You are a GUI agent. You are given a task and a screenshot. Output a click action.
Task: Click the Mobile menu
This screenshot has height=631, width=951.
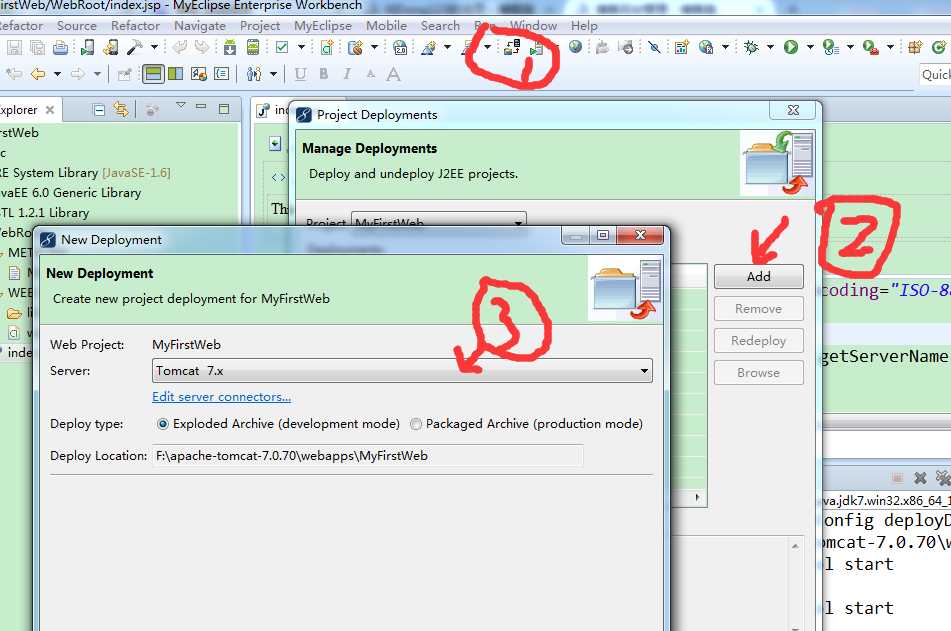(x=386, y=26)
